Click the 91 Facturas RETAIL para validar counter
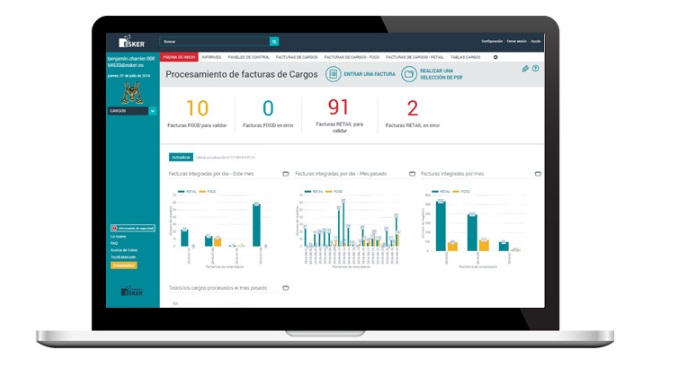 coord(339,115)
